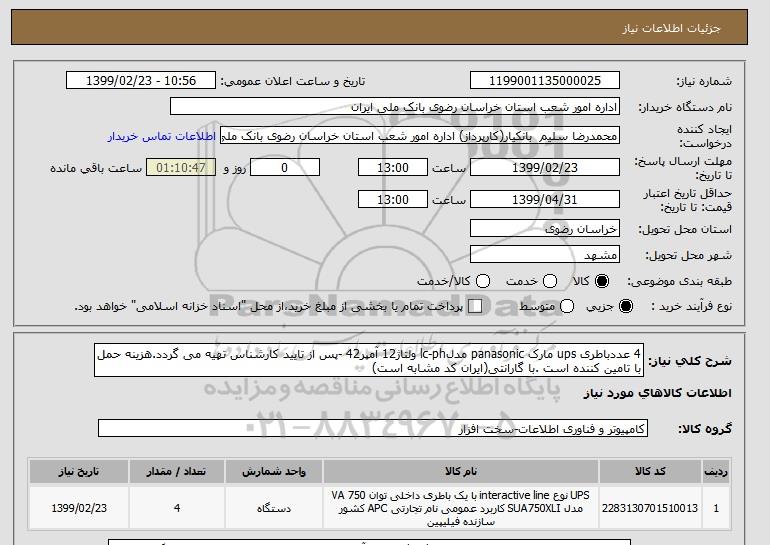Image resolution: width=770 pixels, height=545 pixels.
Task: Click the response deadline date 1399/02/23 field
Action: pyautogui.click(x=545, y=167)
